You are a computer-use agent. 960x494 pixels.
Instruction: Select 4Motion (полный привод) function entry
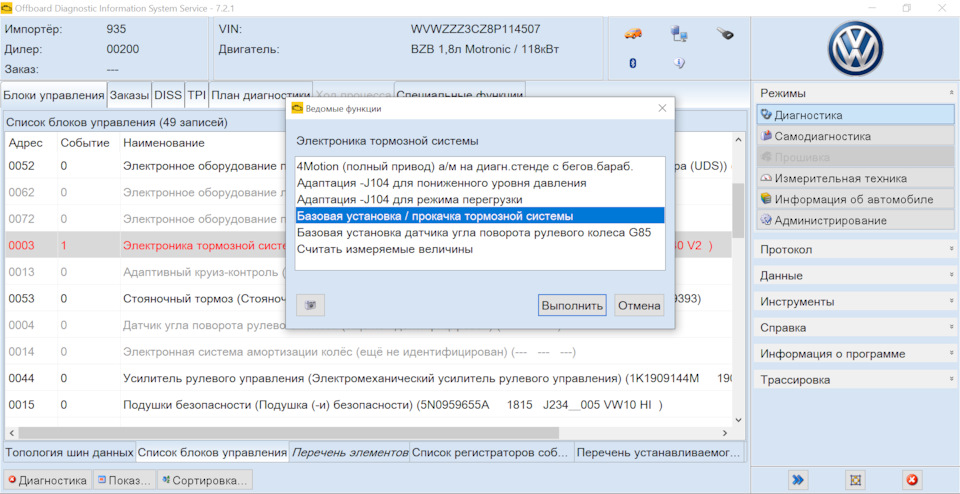tap(479, 166)
